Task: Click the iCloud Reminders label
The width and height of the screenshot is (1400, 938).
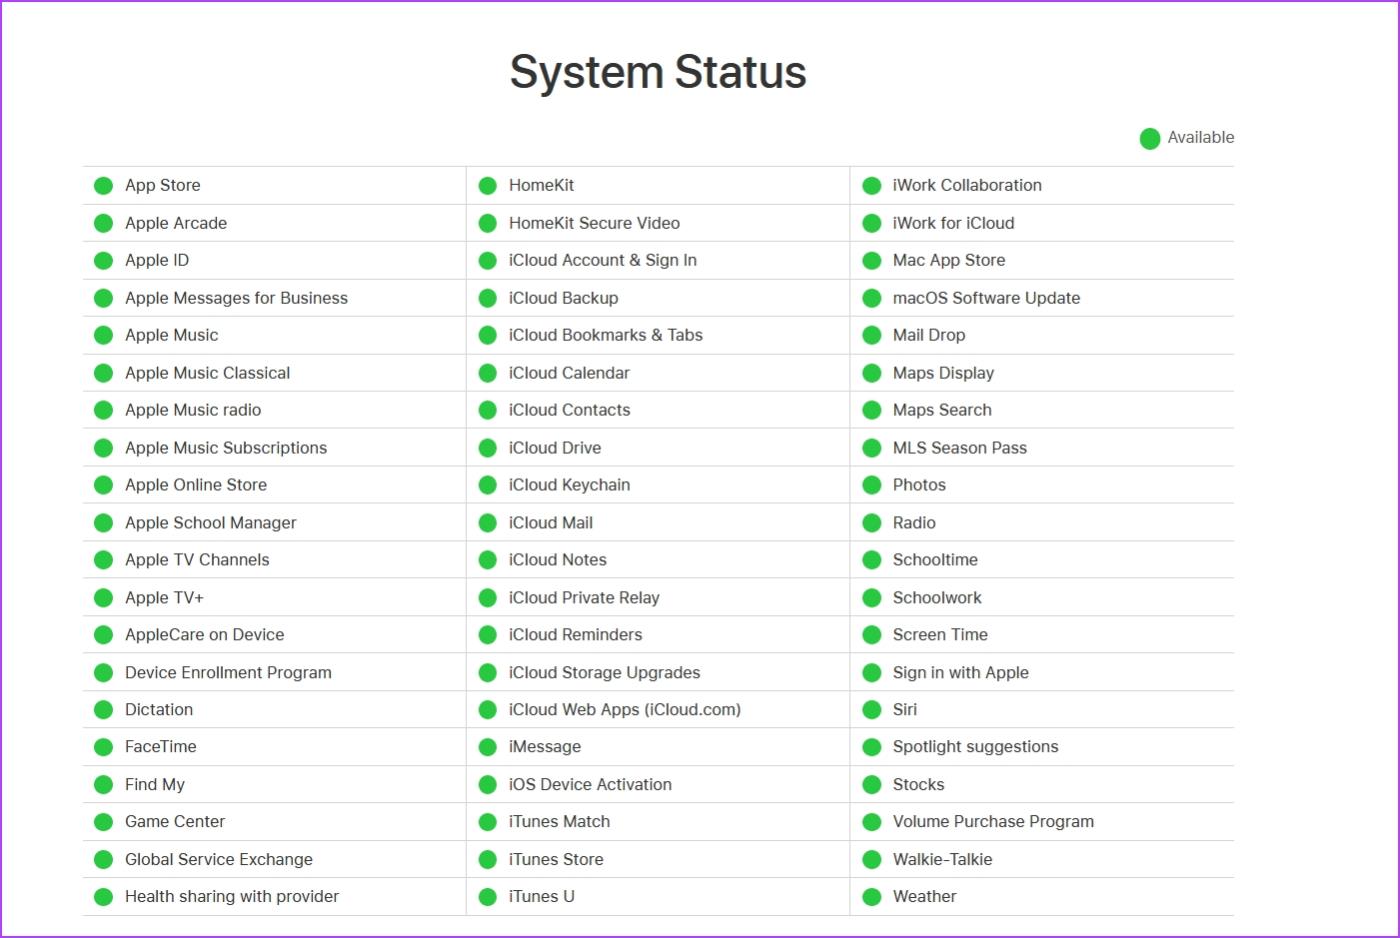Action: coord(575,635)
